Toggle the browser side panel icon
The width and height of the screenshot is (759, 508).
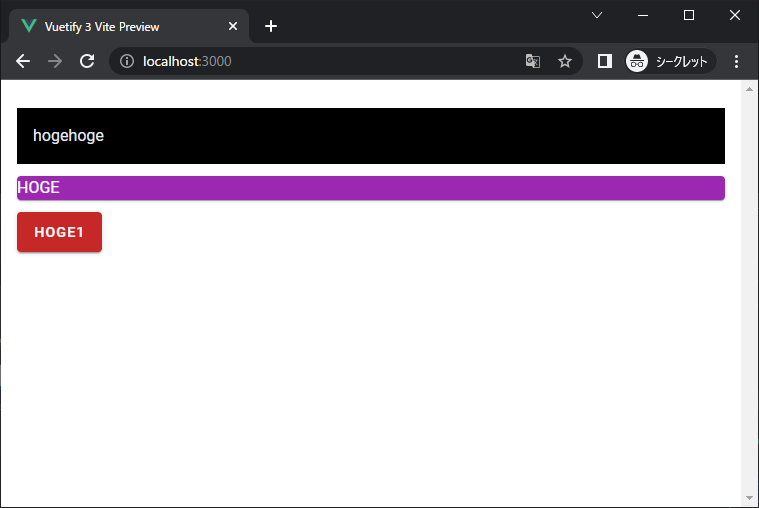pyautogui.click(x=605, y=61)
